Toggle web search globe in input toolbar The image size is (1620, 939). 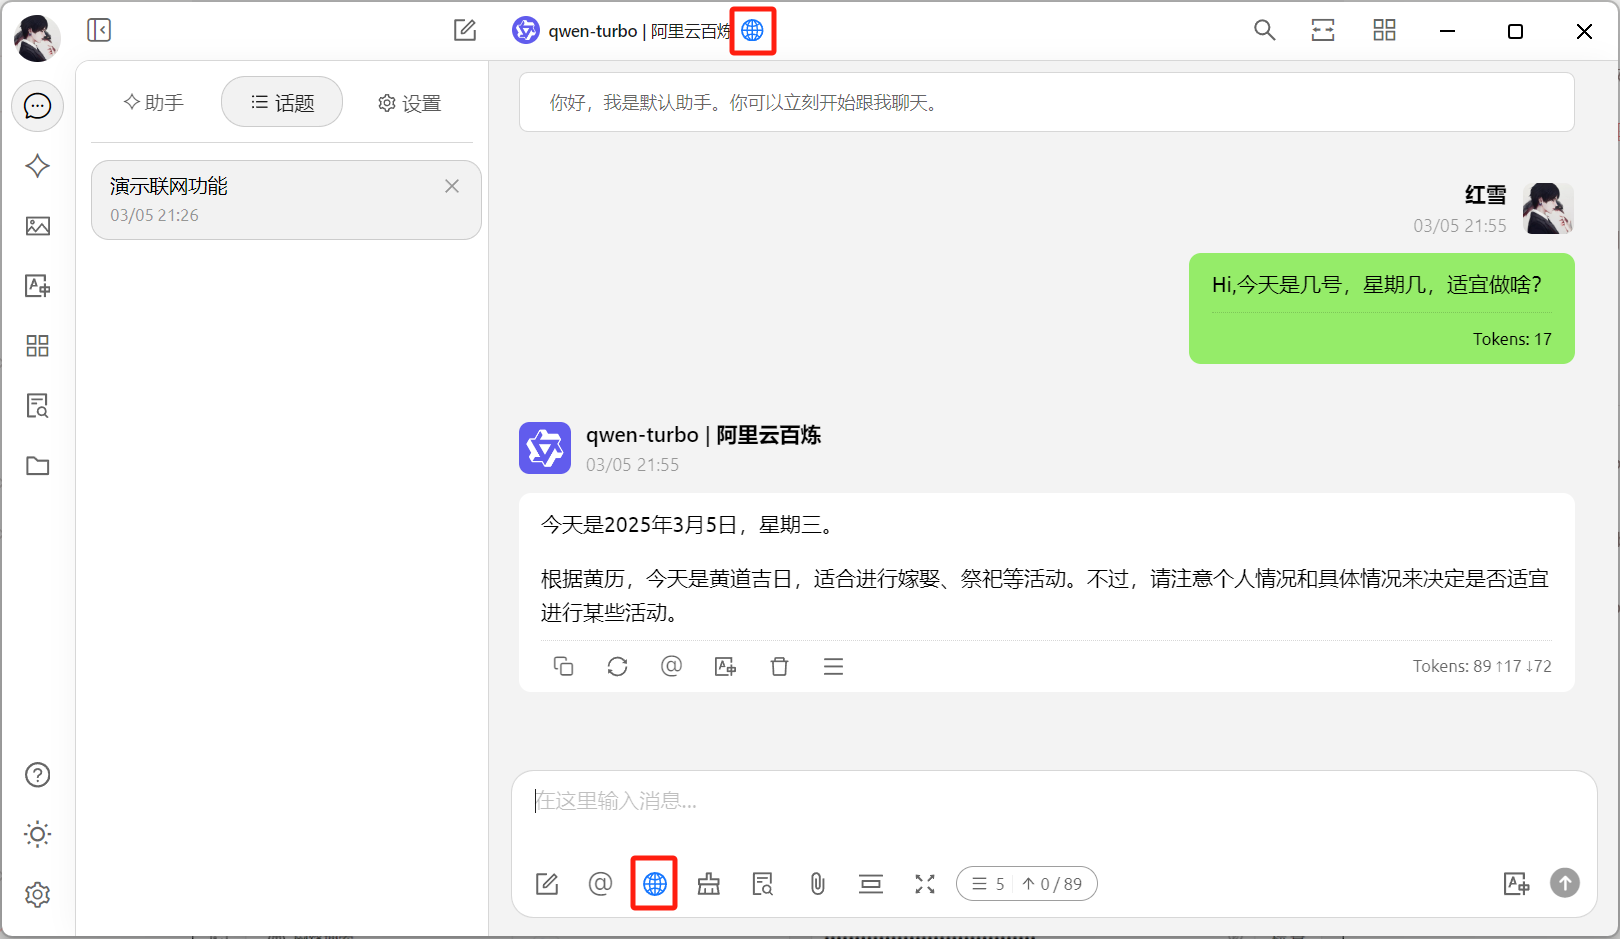tap(654, 884)
